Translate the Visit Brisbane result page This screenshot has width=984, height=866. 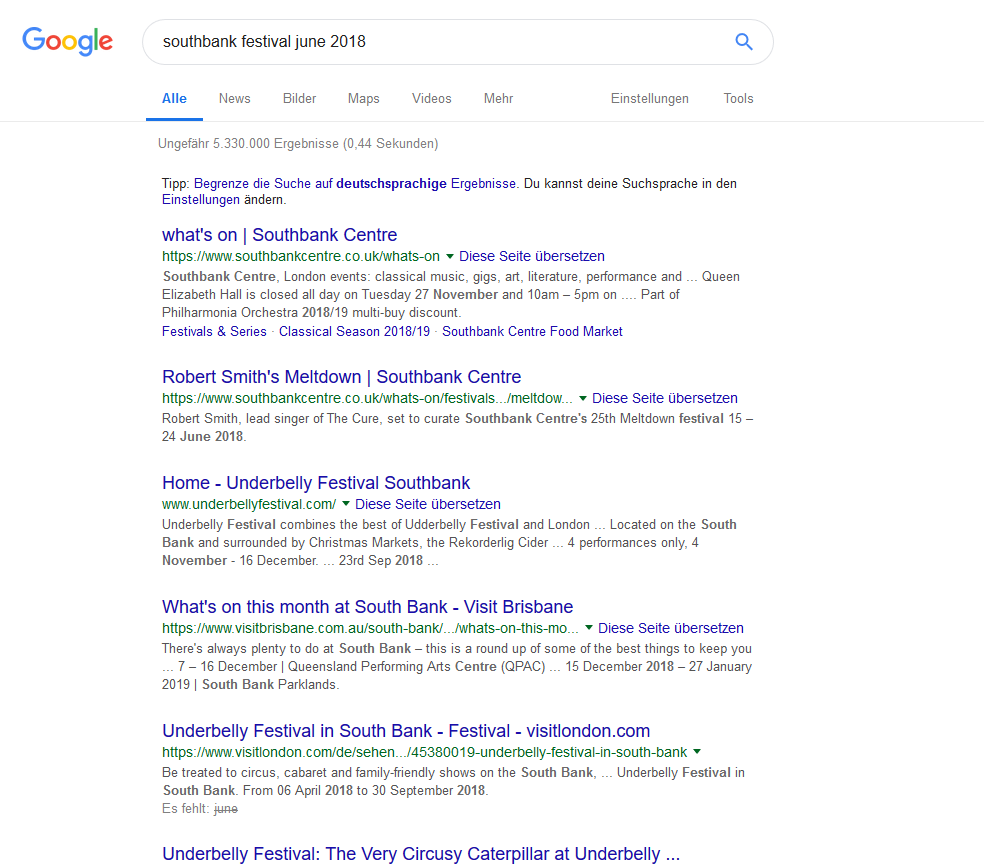671,628
